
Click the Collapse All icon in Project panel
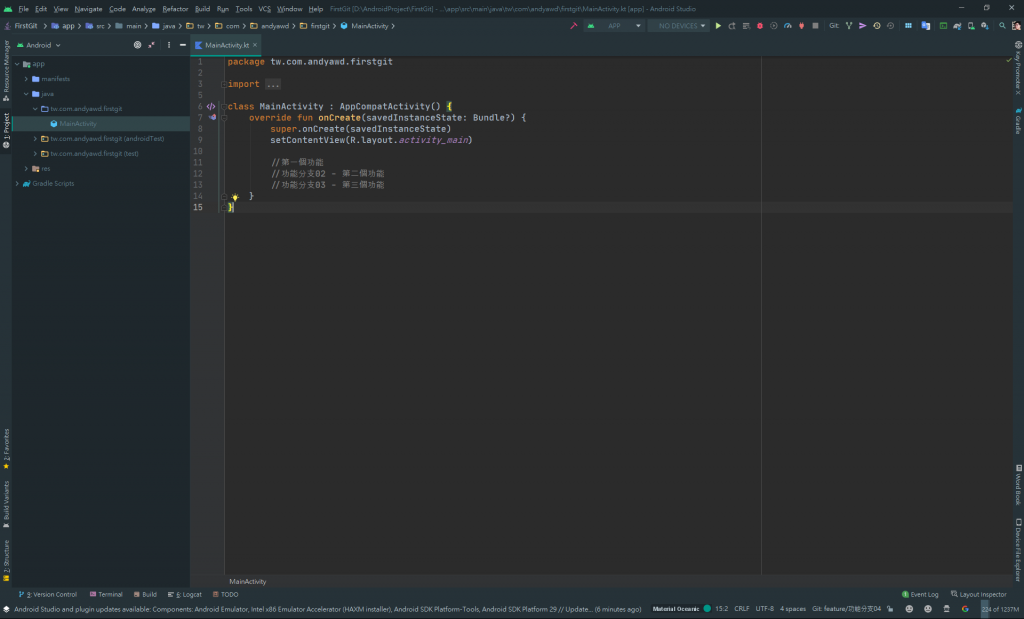point(152,45)
